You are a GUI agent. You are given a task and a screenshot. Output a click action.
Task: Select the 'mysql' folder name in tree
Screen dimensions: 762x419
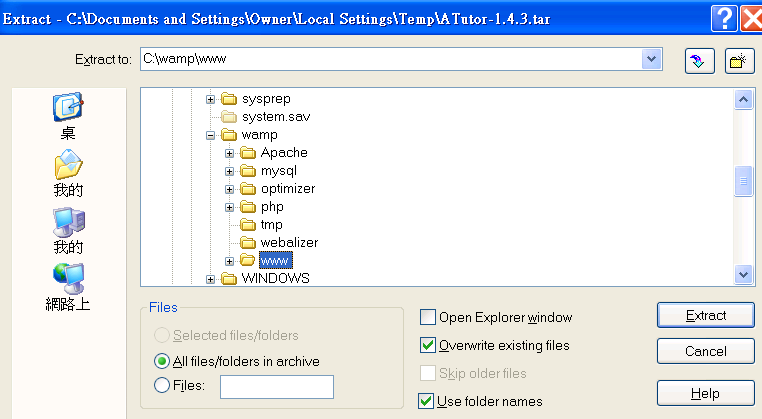click(278, 171)
